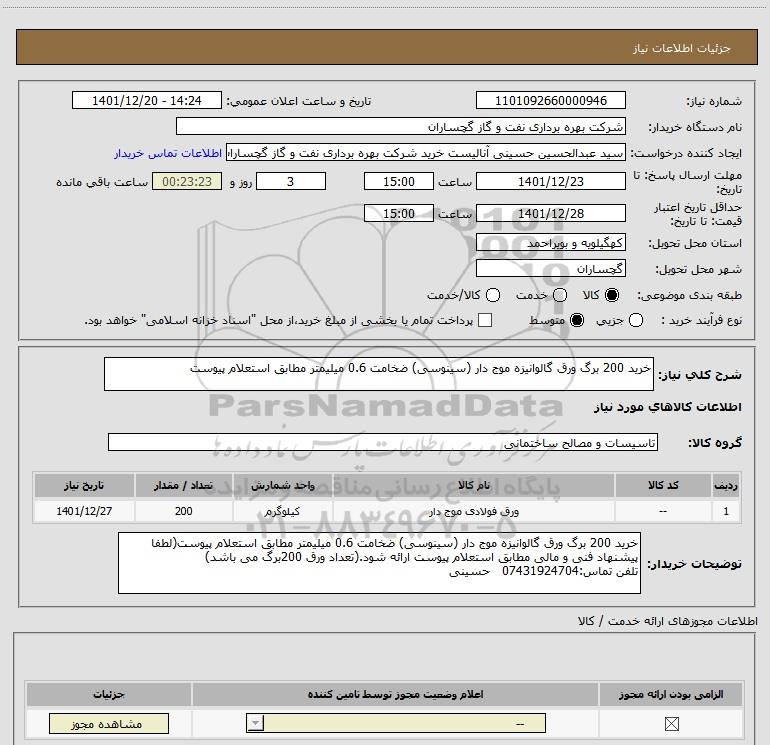Screen dimensions: 770x745
Task: Click واحد شمارش column header
Action: 282,486
